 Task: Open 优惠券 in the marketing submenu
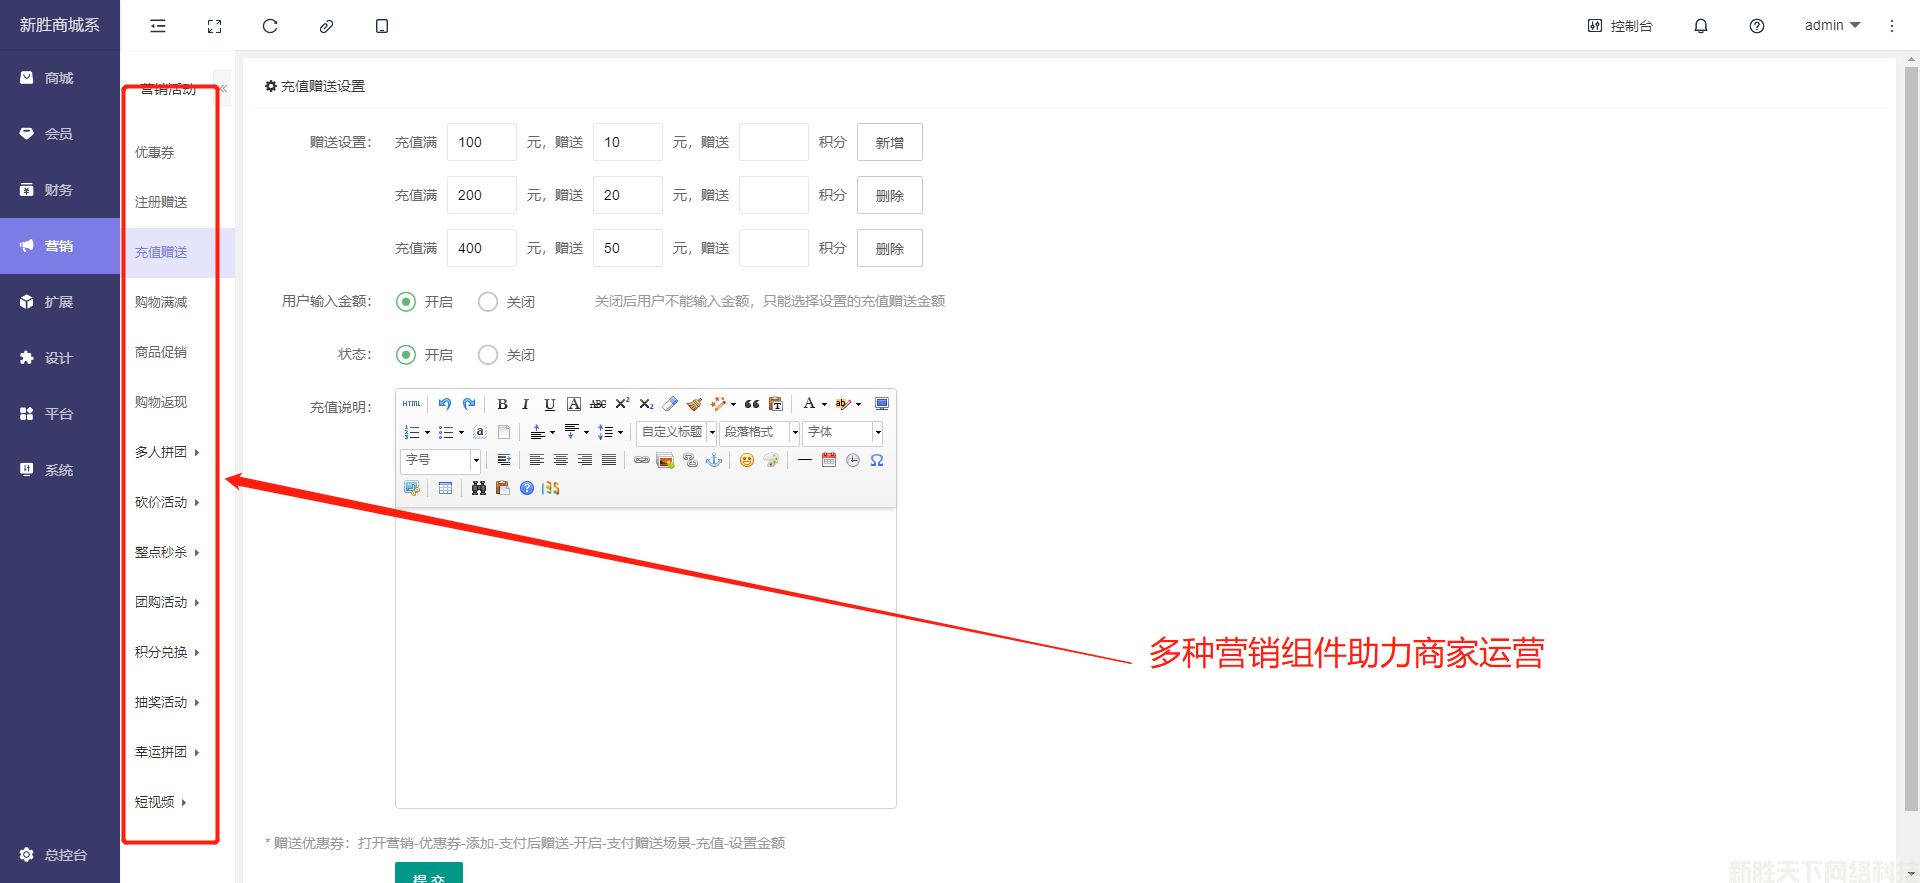click(155, 152)
